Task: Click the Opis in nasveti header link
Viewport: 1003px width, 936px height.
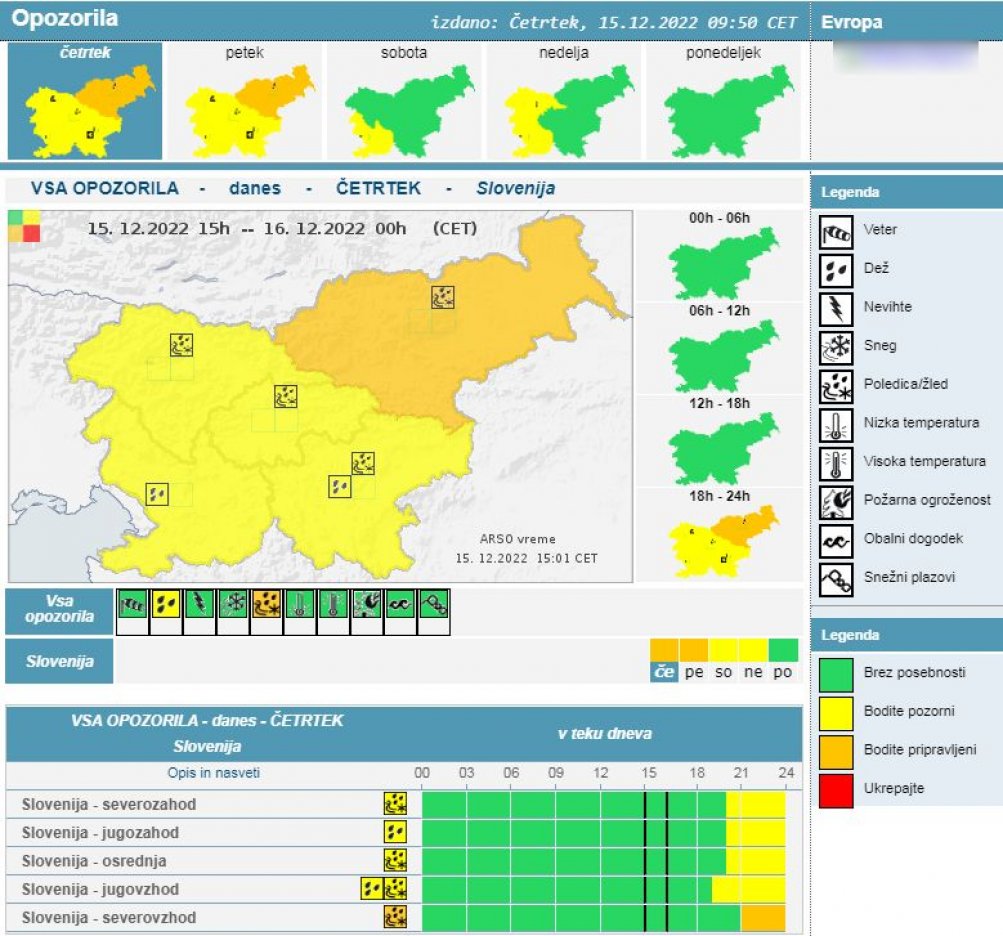Action: [x=214, y=773]
